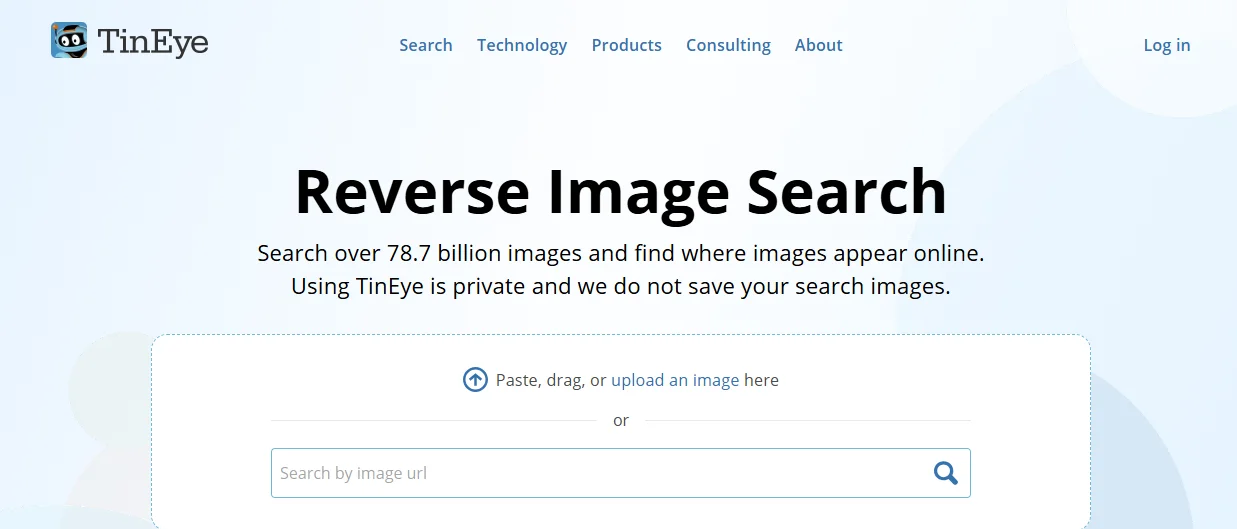Focus the 'Search by image url' field

[621, 473]
